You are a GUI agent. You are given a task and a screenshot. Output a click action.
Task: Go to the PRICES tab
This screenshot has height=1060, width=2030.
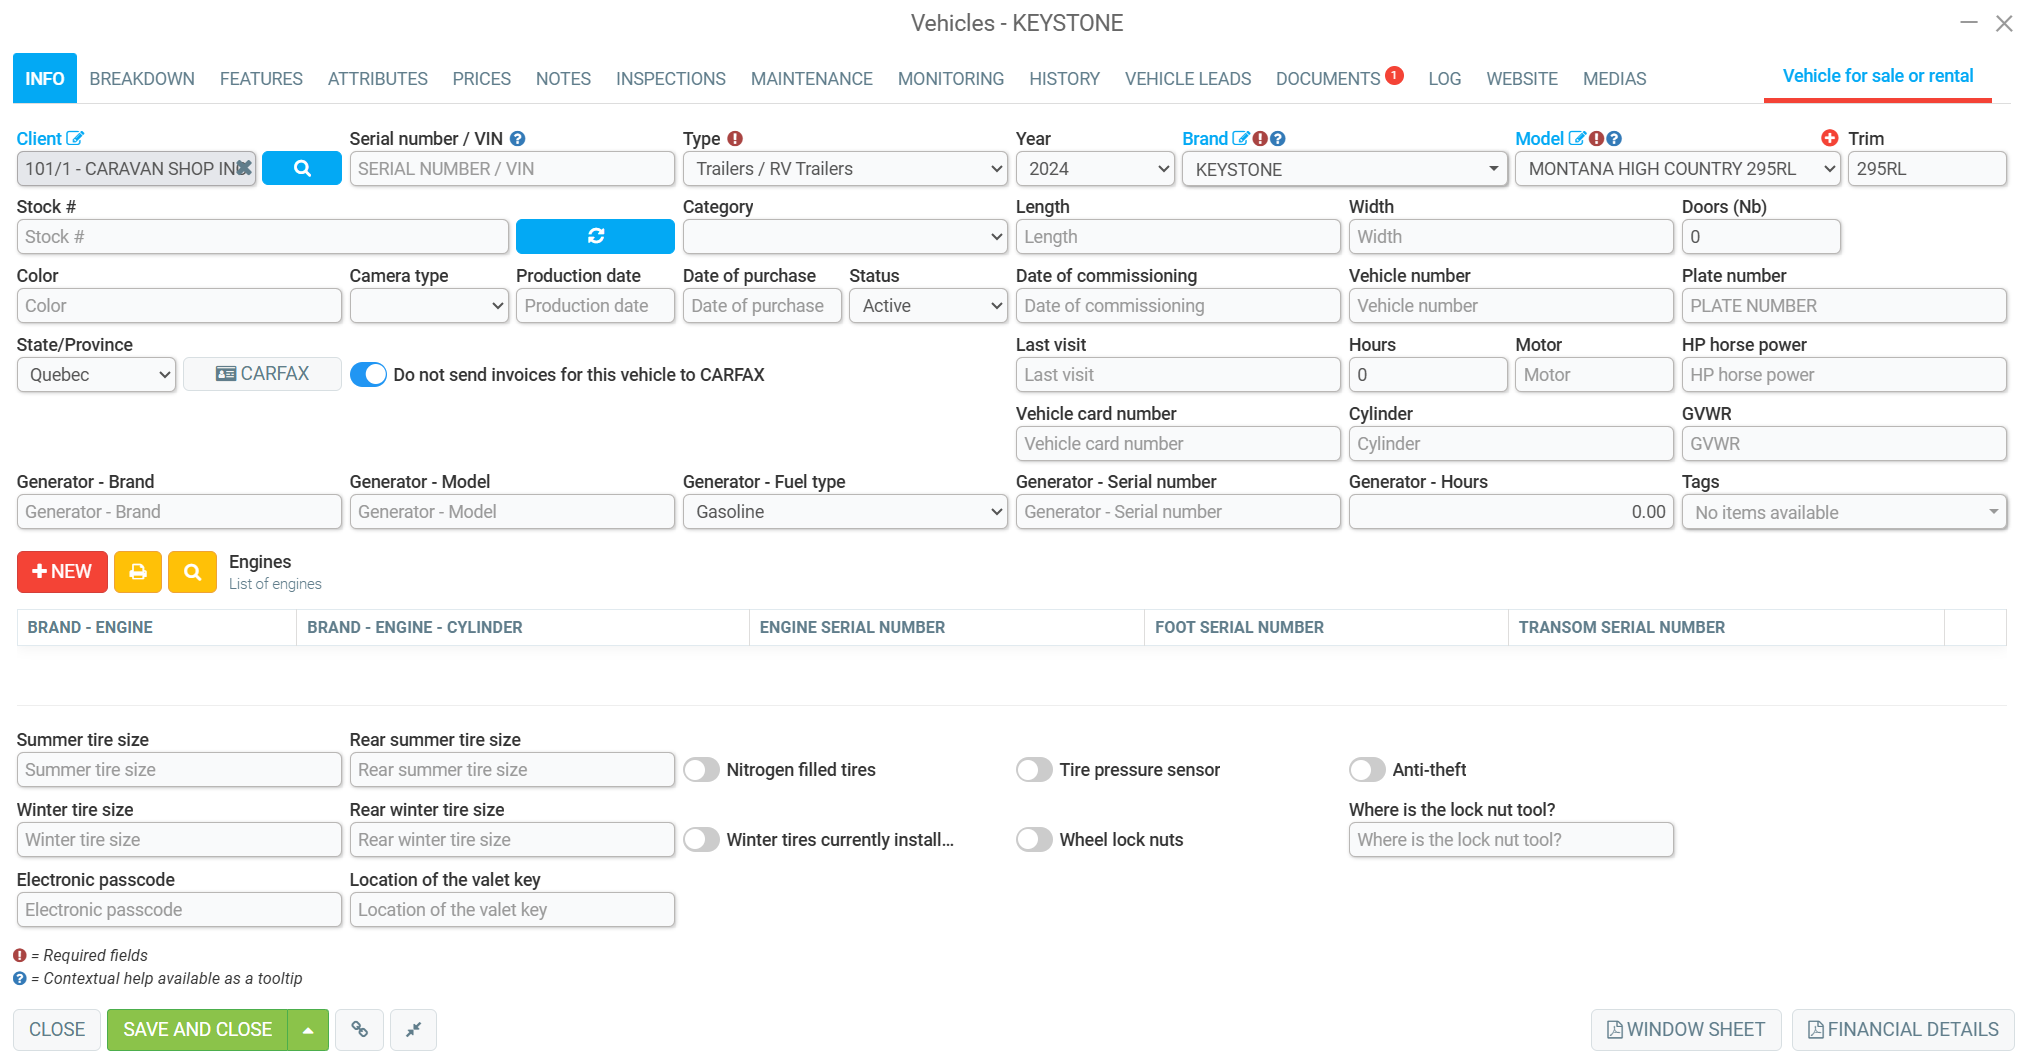tap(481, 79)
